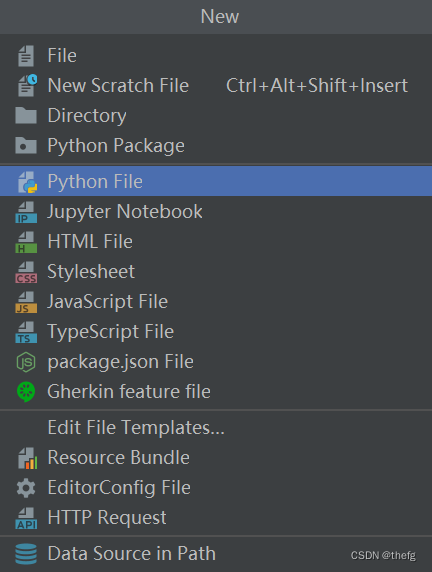The height and width of the screenshot is (572, 432).
Task: Click the green Gherkin cucumber icon
Action: [x=26, y=392]
